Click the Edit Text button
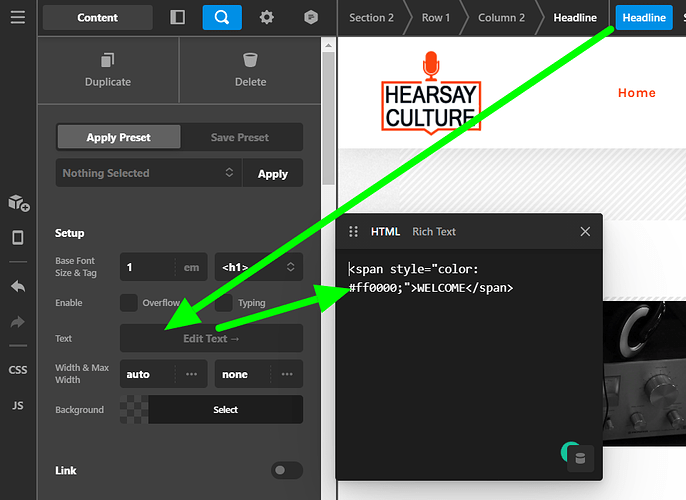 pos(211,338)
